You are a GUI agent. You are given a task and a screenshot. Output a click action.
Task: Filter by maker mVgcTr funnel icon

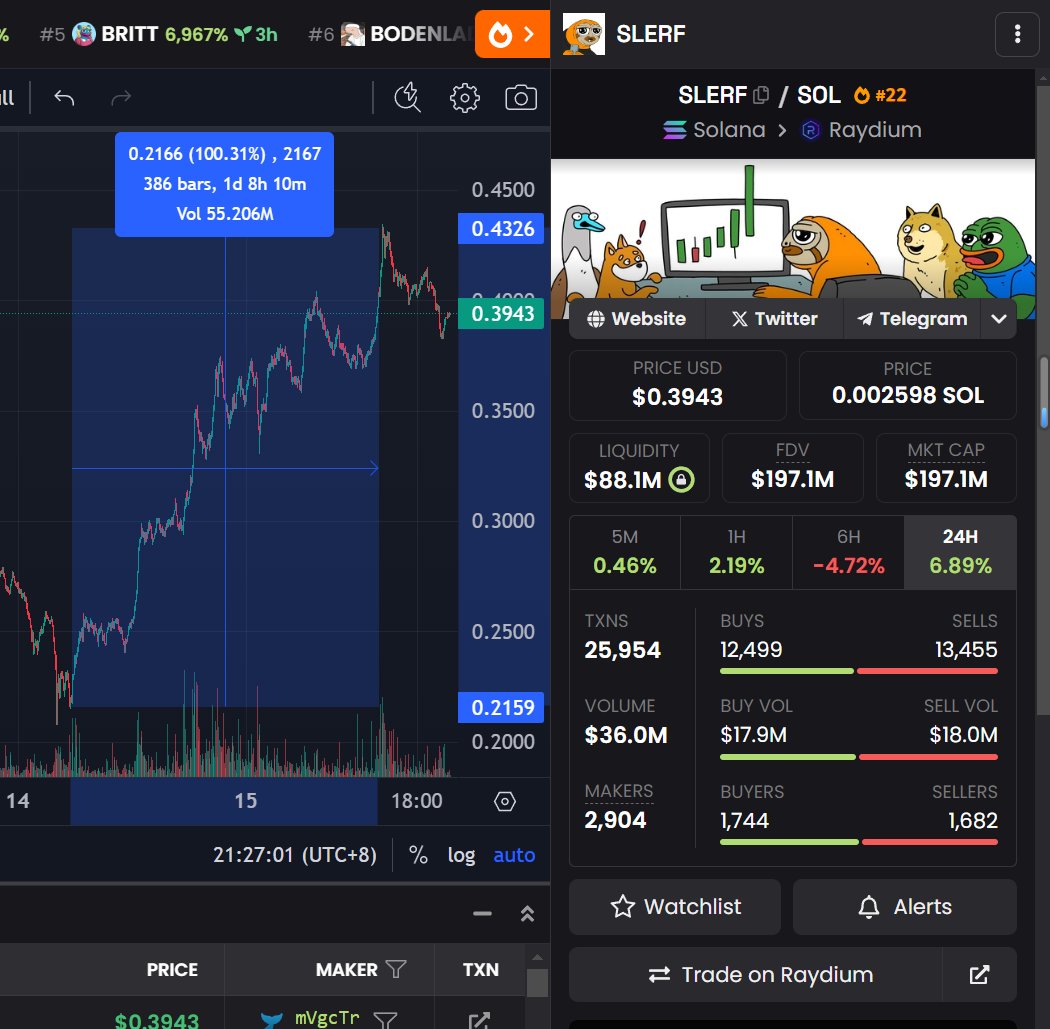pos(385,1020)
